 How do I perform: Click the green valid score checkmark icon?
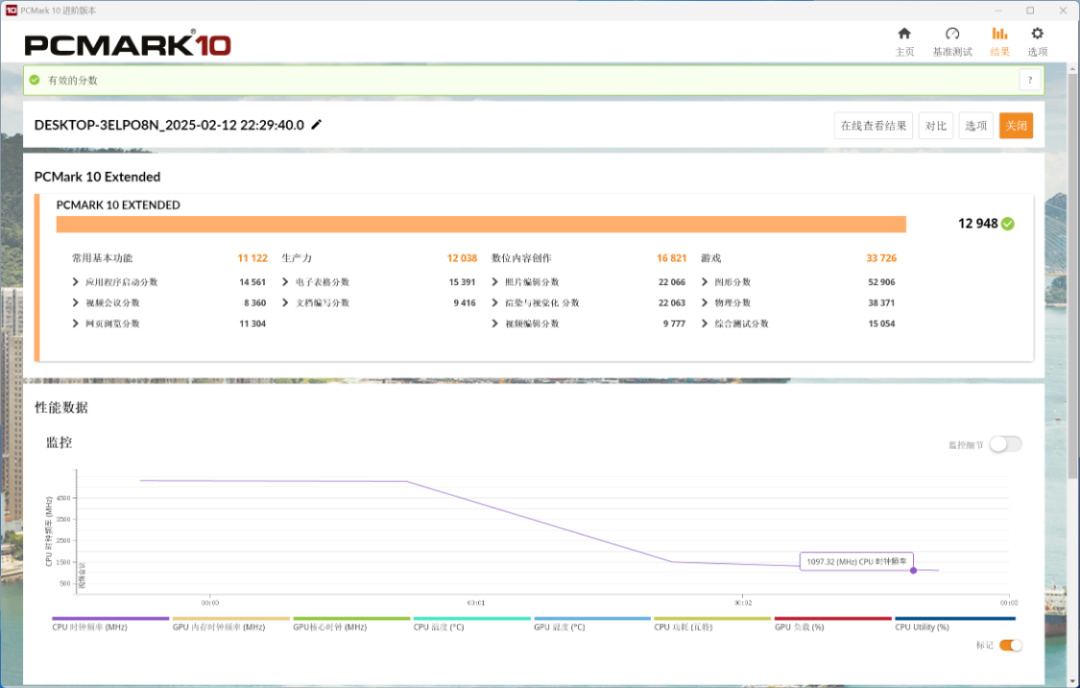34,80
